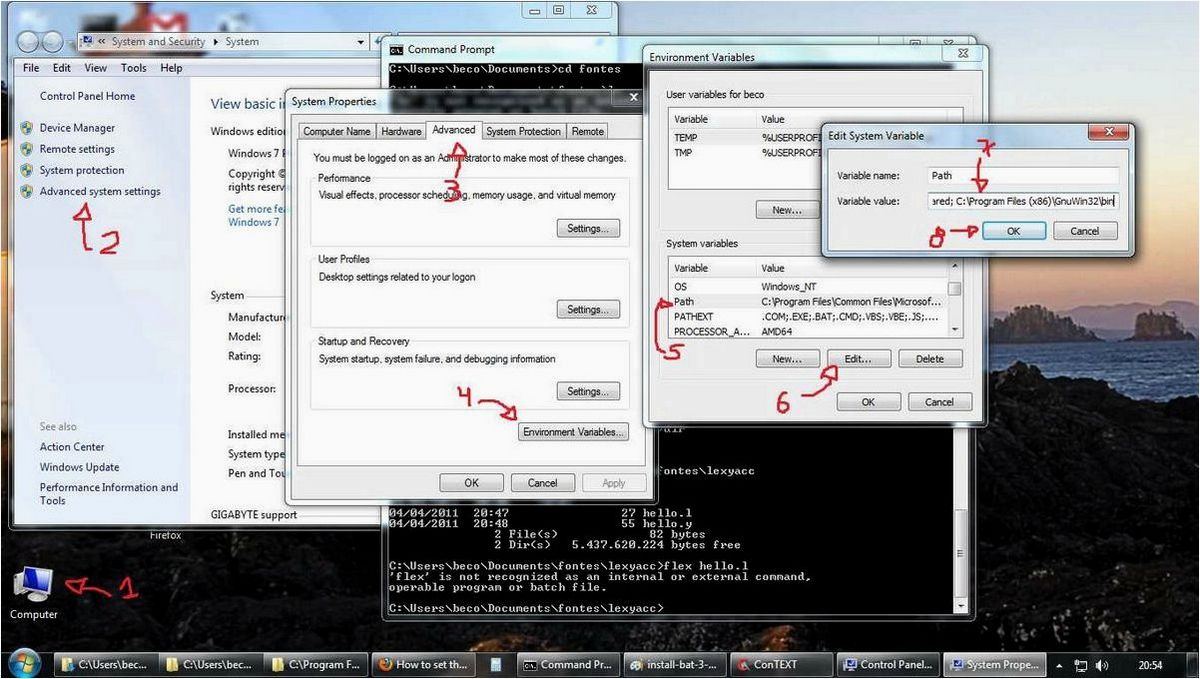
Task: Open the Help menu in Control Panel
Action: (x=172, y=68)
